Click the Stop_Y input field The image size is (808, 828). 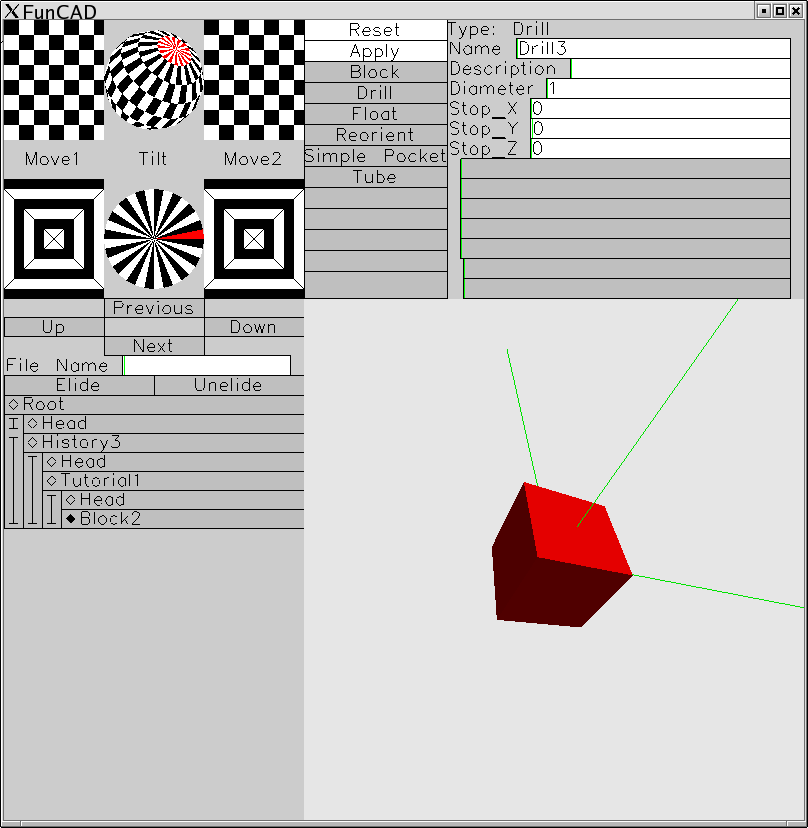click(661, 129)
